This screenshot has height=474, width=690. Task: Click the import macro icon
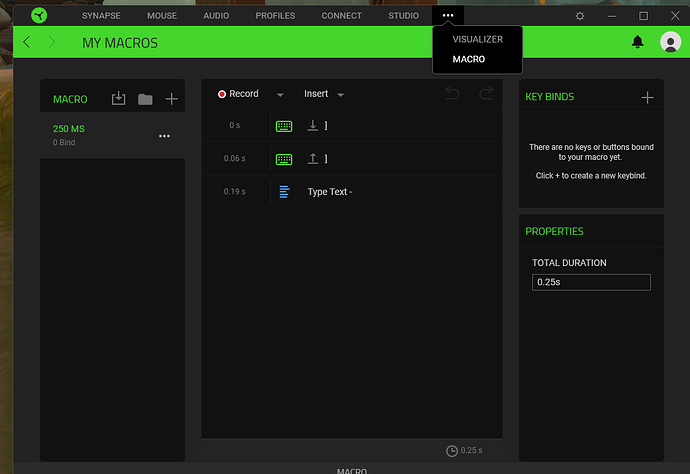[118, 98]
